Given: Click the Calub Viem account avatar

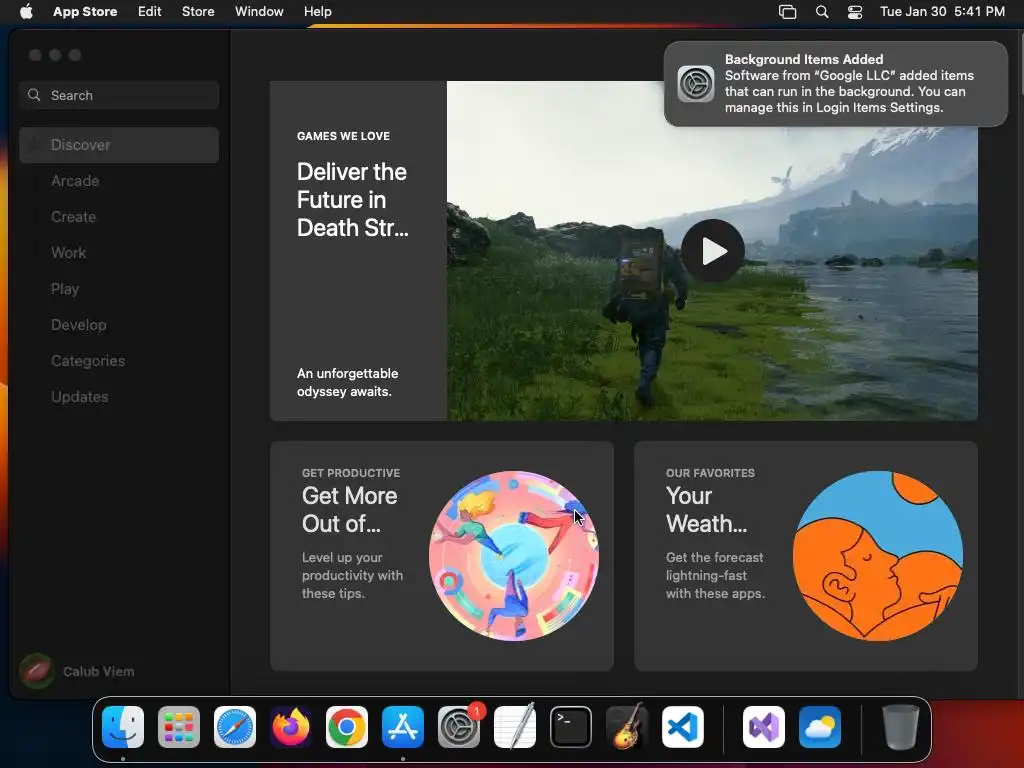Looking at the screenshot, I should (37, 671).
